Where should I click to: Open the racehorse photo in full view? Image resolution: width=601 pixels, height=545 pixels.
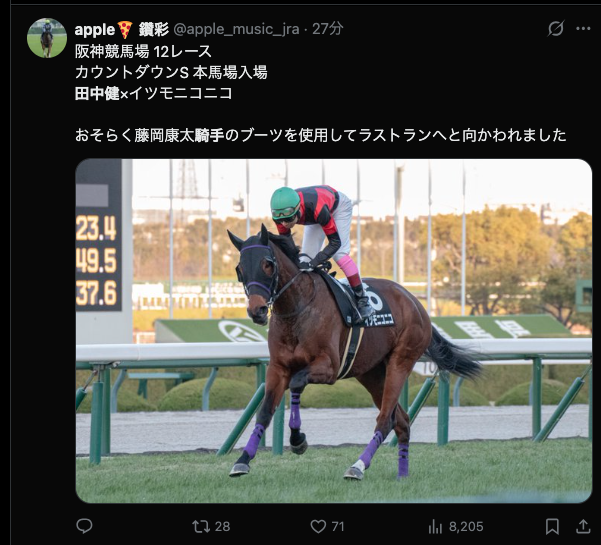[334, 331]
